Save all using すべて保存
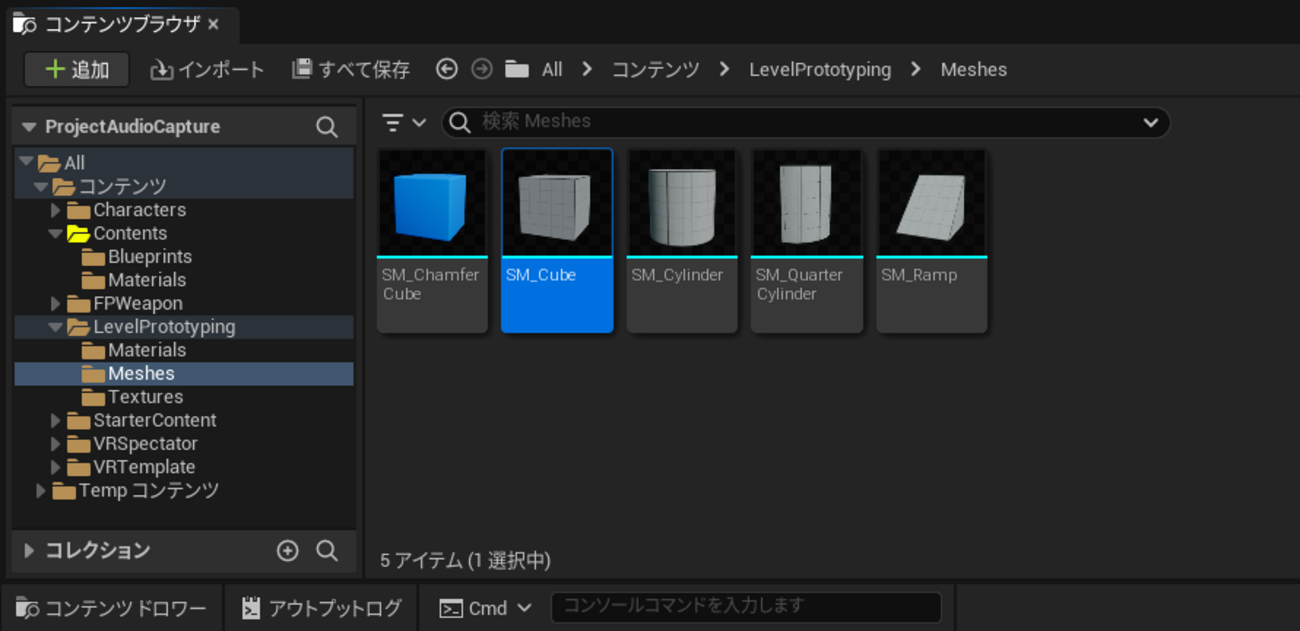 tap(351, 69)
